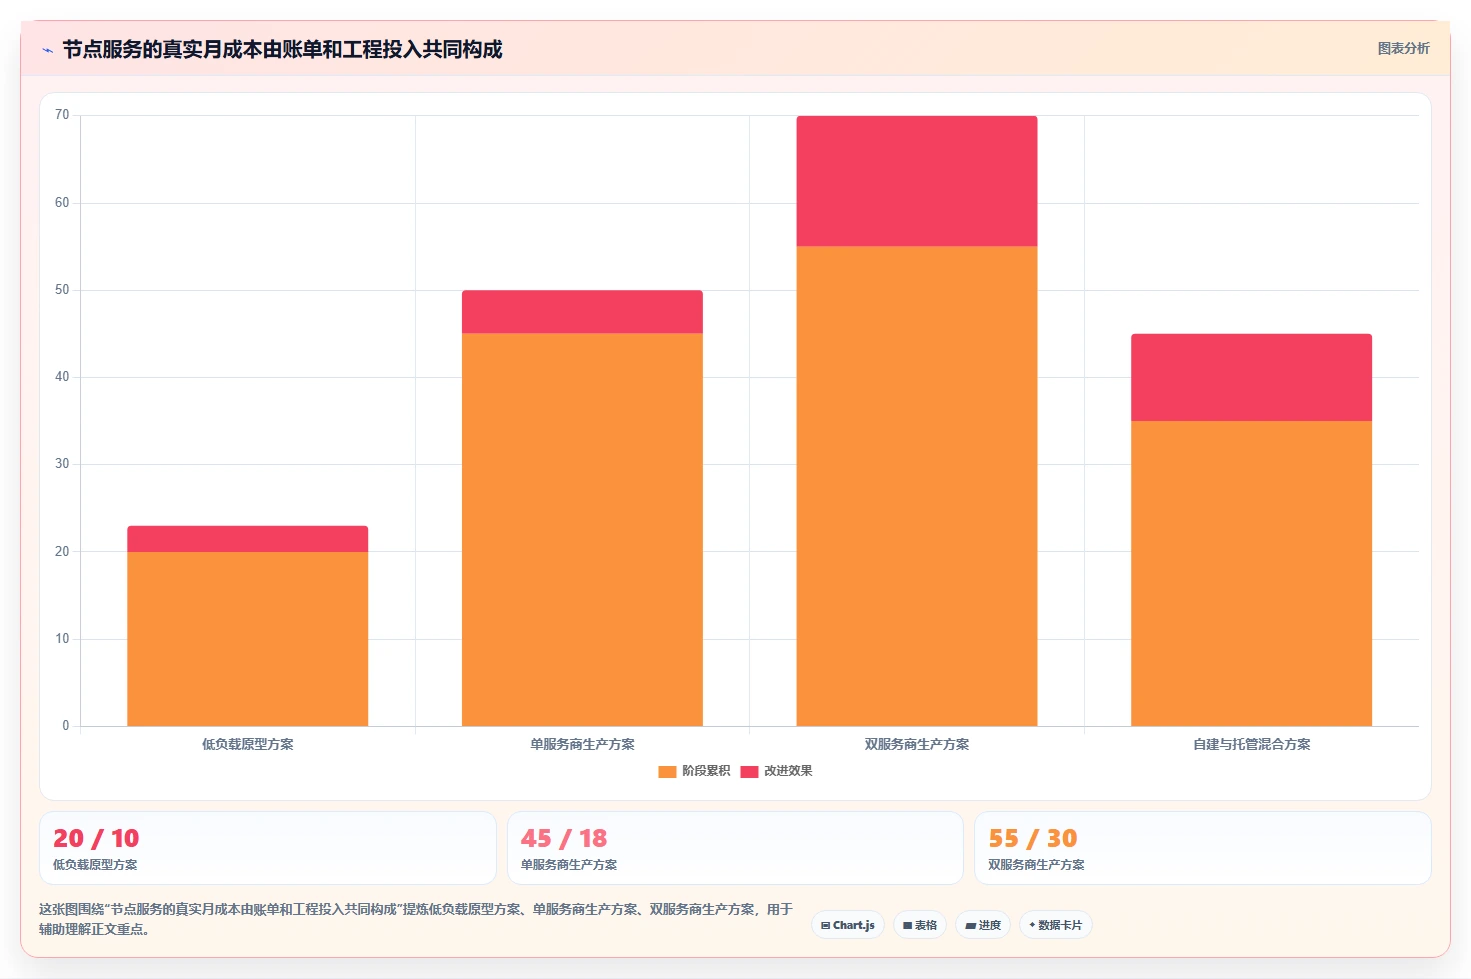Image resolution: width=1471 pixels, height=979 pixels.
Task: Click the red segment of the 单服务商生产方案 bar
Action: coord(582,312)
